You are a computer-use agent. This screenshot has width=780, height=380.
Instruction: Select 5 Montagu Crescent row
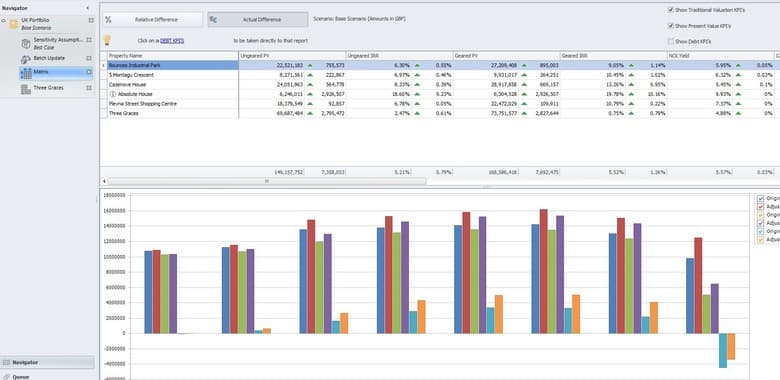pos(440,75)
